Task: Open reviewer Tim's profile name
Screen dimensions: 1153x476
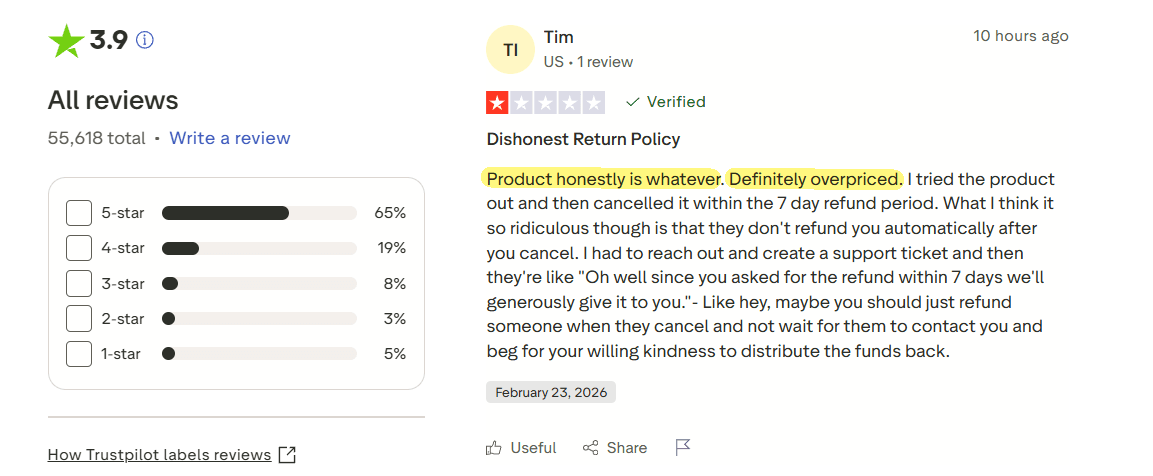Action: [559, 37]
